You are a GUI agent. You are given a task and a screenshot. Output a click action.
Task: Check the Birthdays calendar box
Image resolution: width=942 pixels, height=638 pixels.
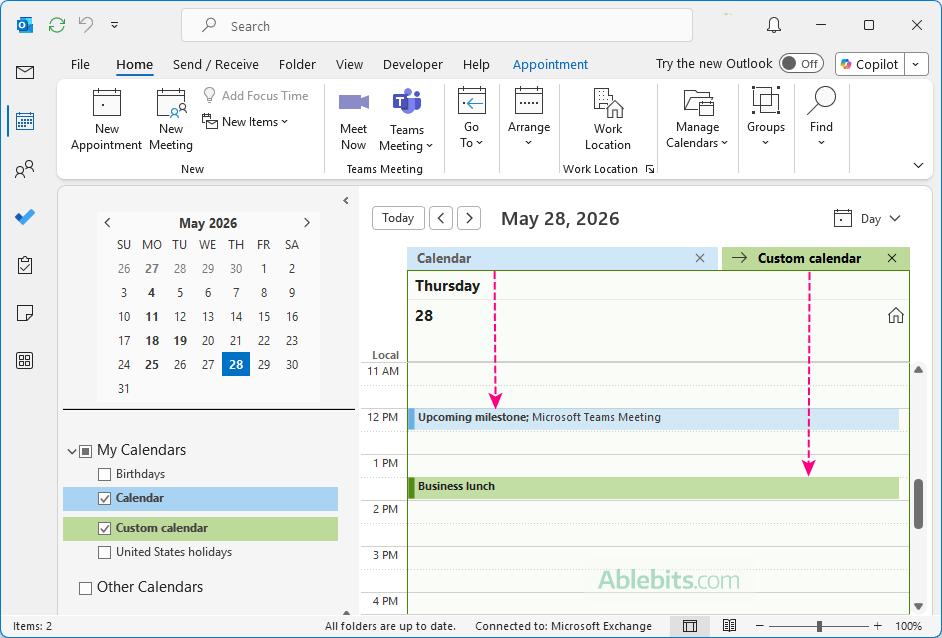(x=104, y=475)
